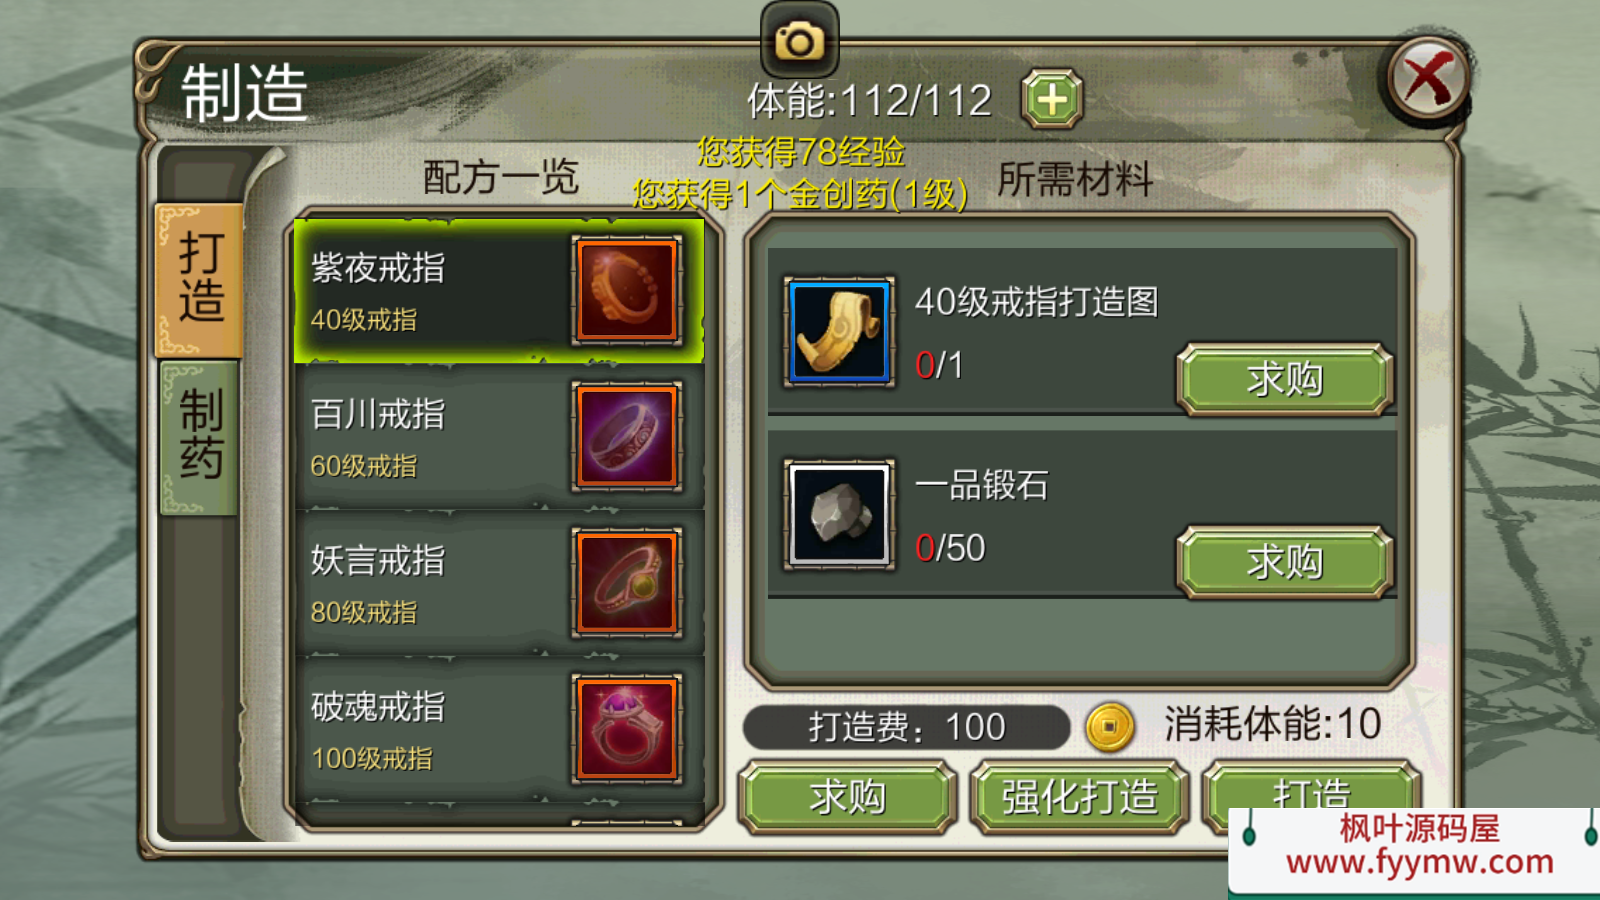This screenshot has width=1600, height=900.
Task: Select the 妖言戒指 80级 recipe row
Action: (499, 583)
